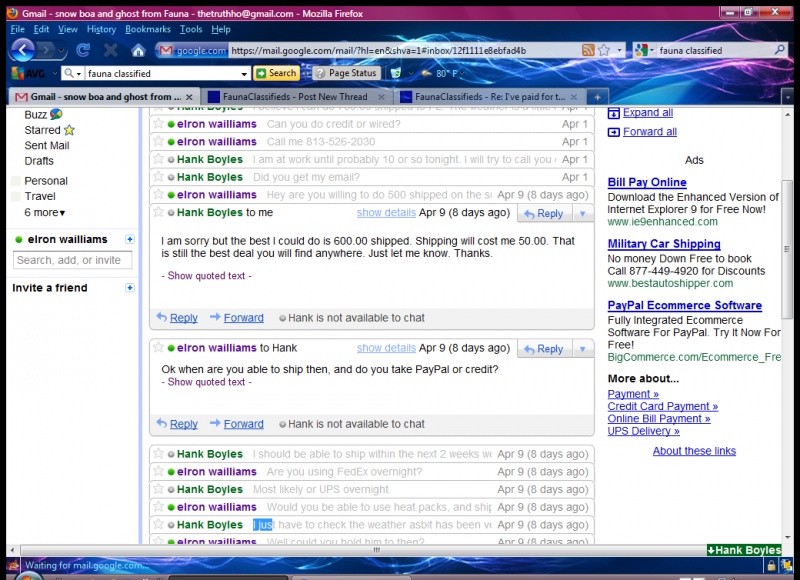Expand Hank Boyles chat popup at bottom
The image size is (800, 580).
(x=744, y=550)
